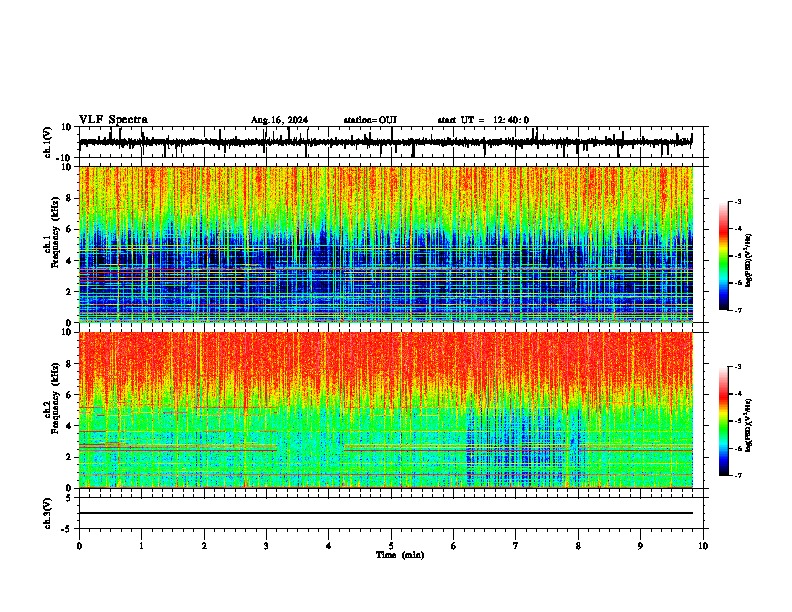Click the ch.2 color scale bar
The width and height of the screenshot is (792, 612).
coord(724,421)
